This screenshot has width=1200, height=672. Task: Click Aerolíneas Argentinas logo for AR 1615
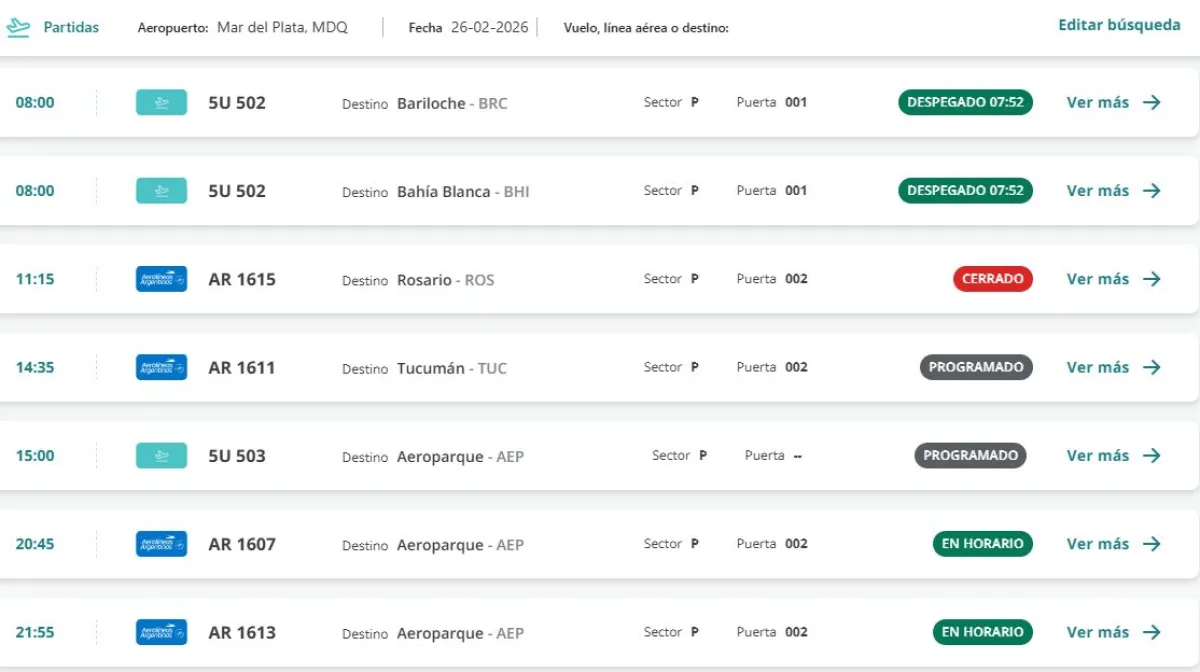click(x=161, y=279)
